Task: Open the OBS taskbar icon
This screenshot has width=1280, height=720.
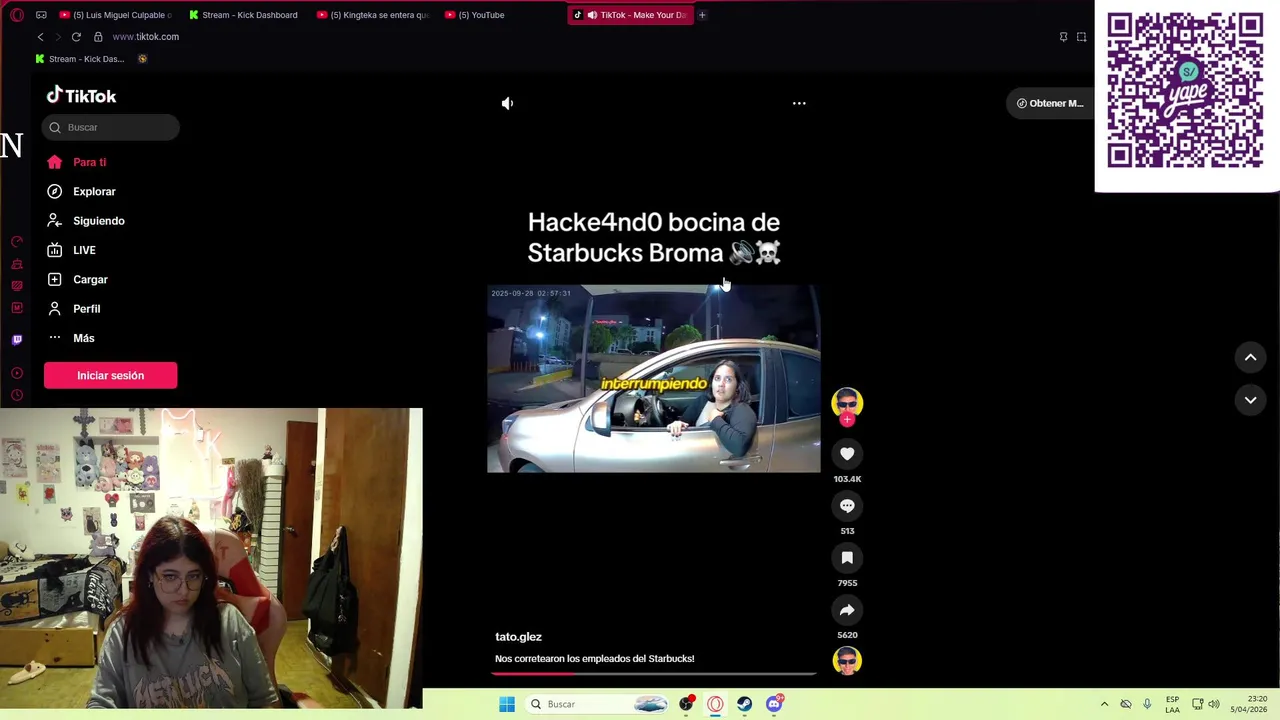Action: [x=686, y=704]
